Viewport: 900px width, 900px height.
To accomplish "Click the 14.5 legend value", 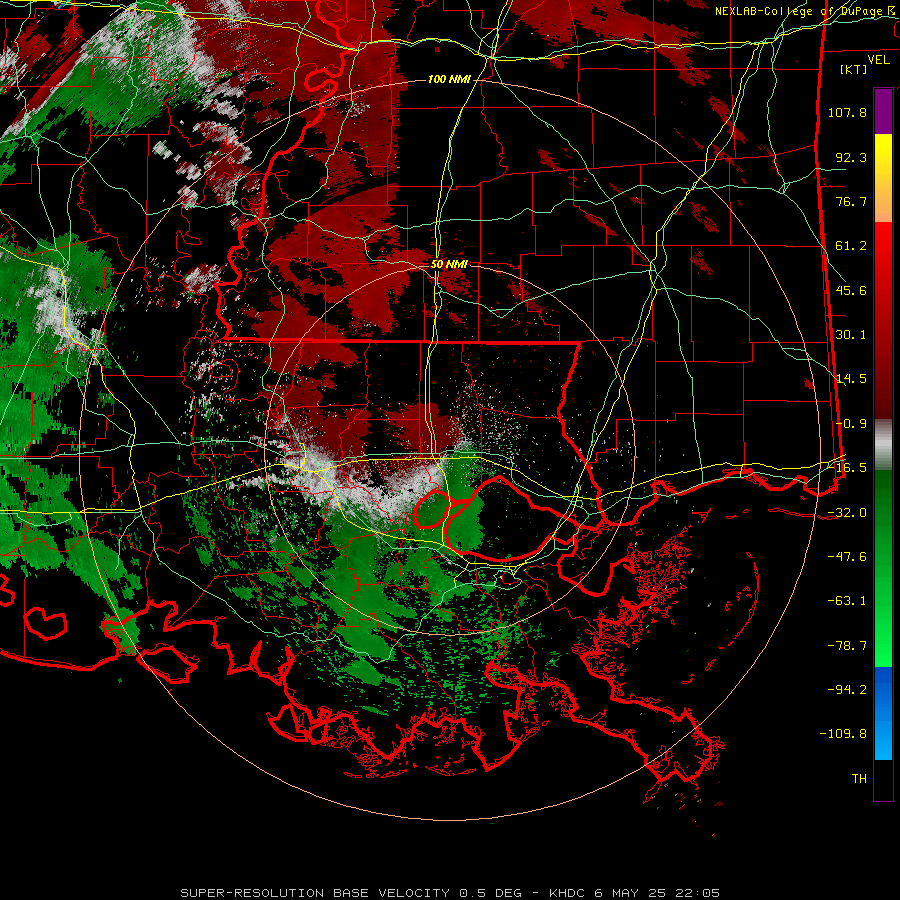I will coord(851,379).
